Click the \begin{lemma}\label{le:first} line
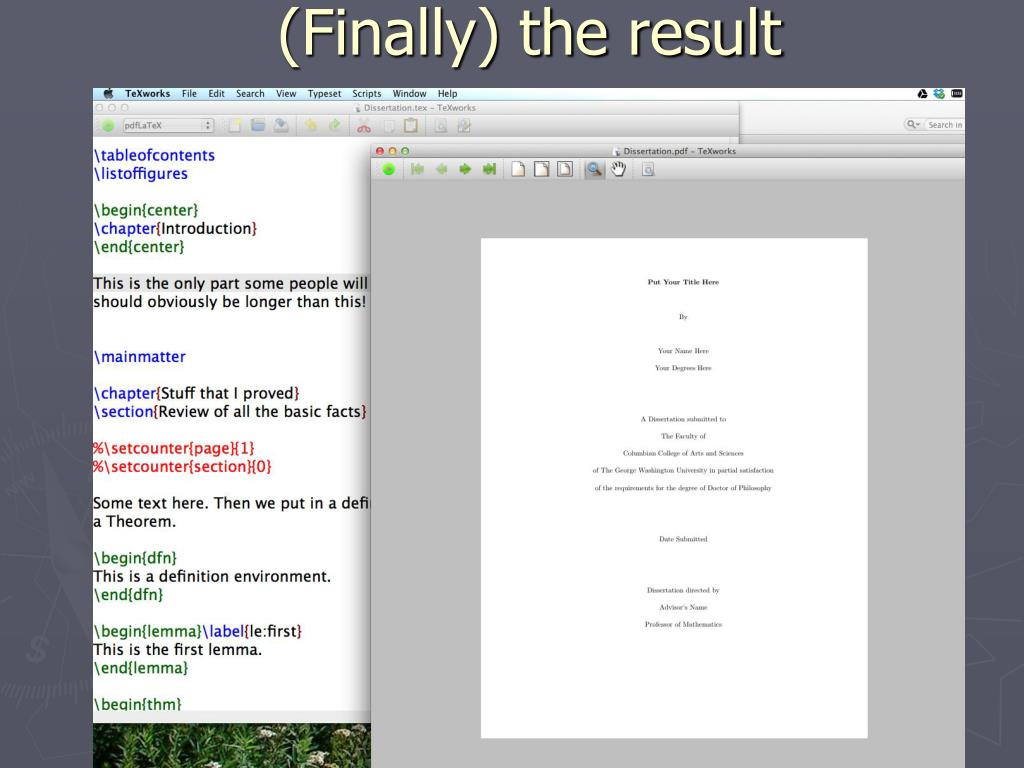The height and width of the screenshot is (768, 1024). tap(198, 632)
